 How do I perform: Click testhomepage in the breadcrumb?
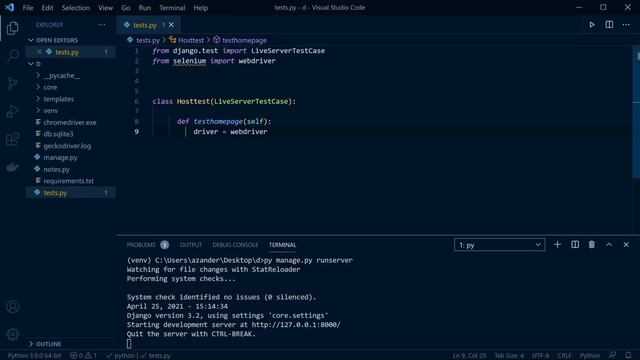[244, 40]
